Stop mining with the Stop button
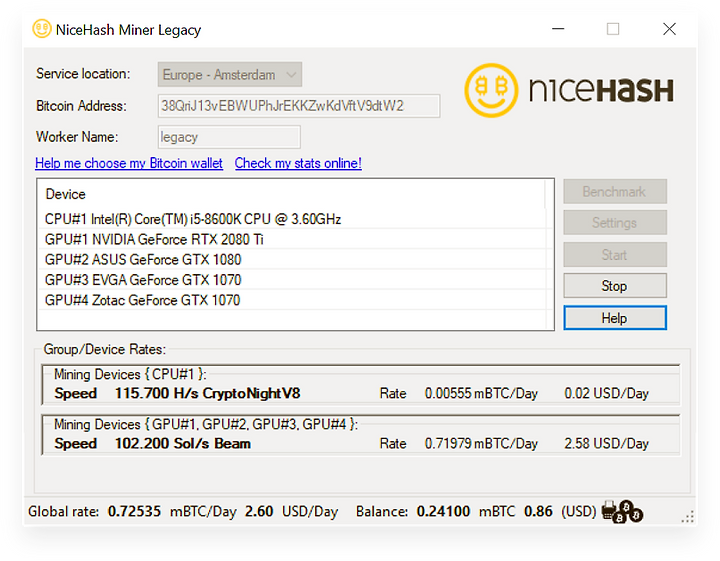This screenshot has height=561, width=720. point(615,286)
